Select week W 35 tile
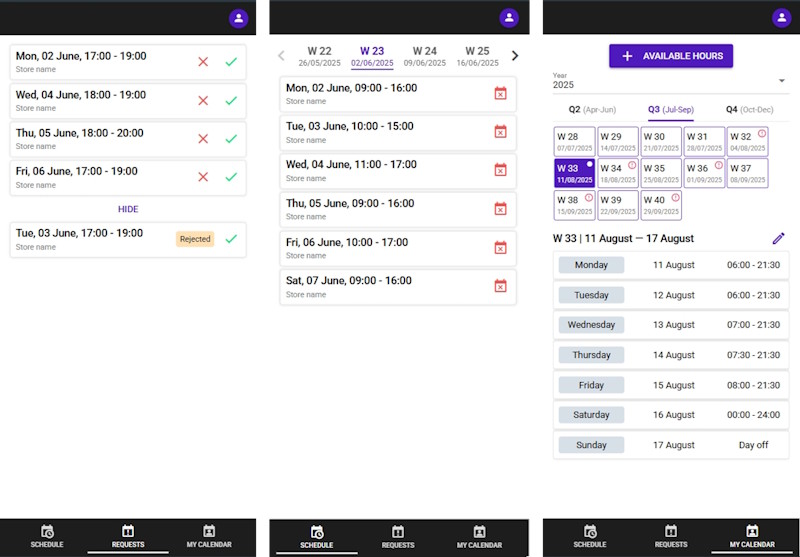The height and width of the screenshot is (557, 800). point(661,173)
